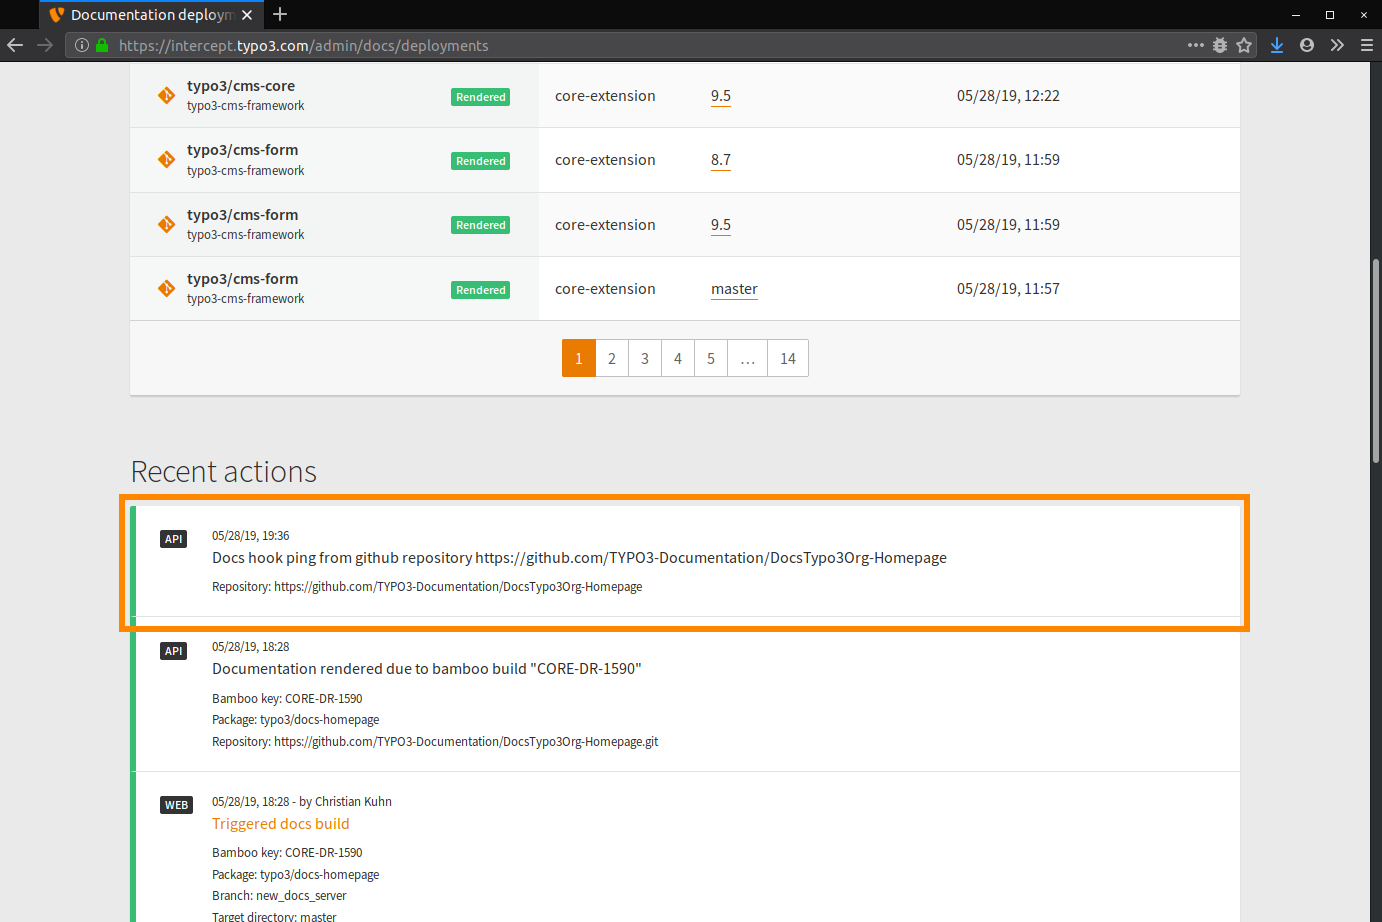The image size is (1382, 922).
Task: Click the API badge of the 19:36 action
Action: tap(174, 539)
